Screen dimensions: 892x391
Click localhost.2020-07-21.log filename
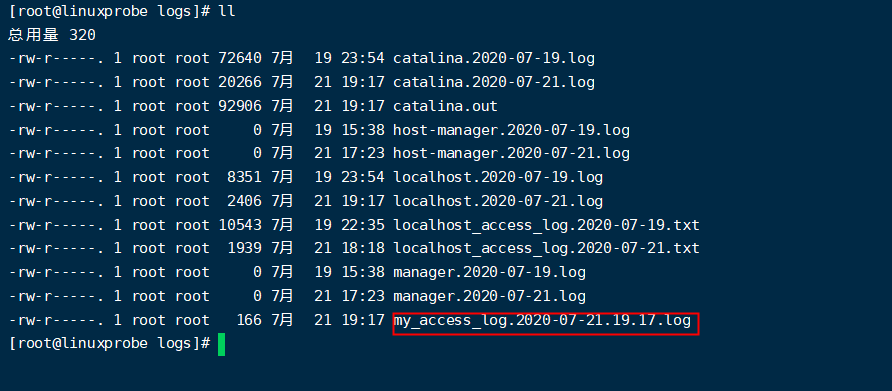tap(498, 201)
